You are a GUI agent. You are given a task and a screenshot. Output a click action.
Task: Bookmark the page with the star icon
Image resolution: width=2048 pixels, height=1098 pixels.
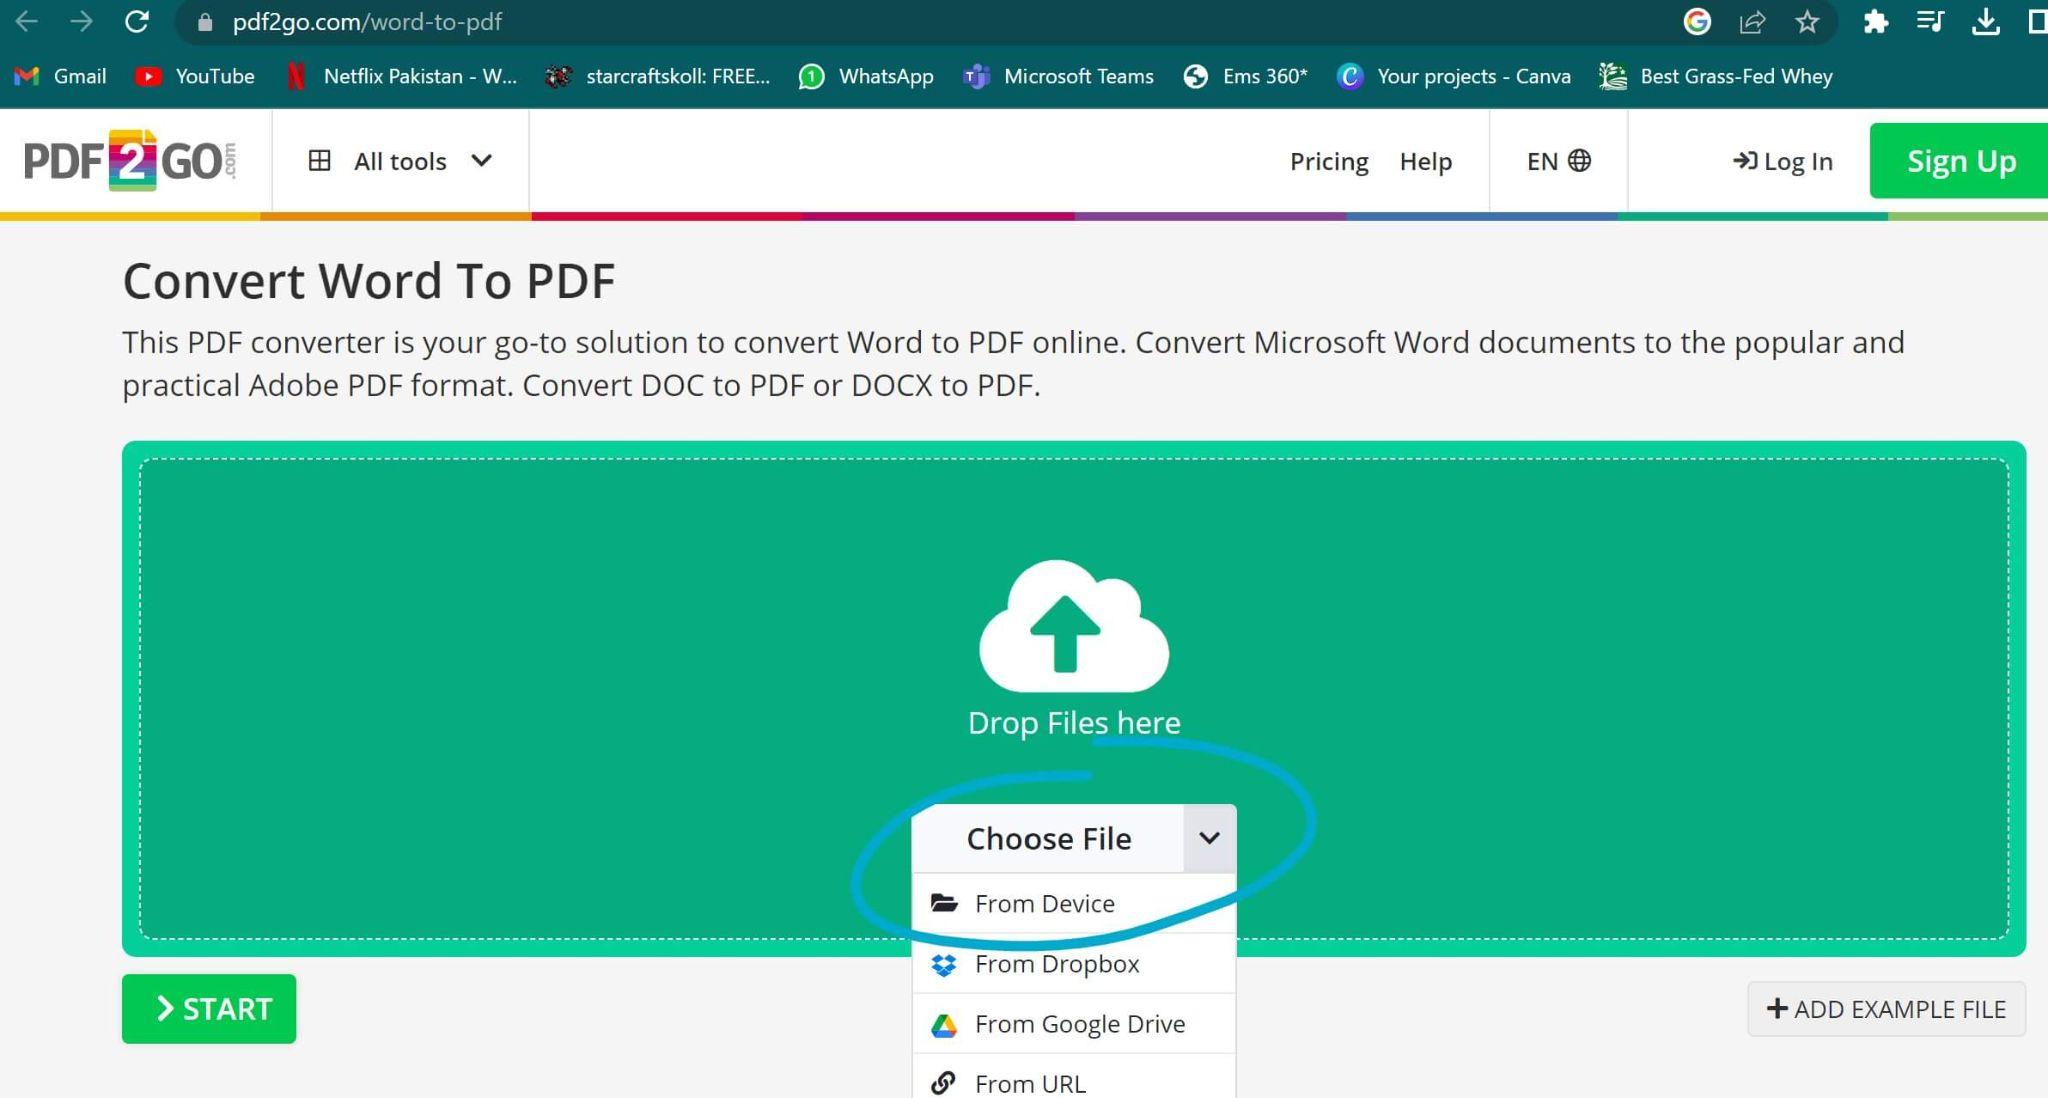click(1806, 22)
